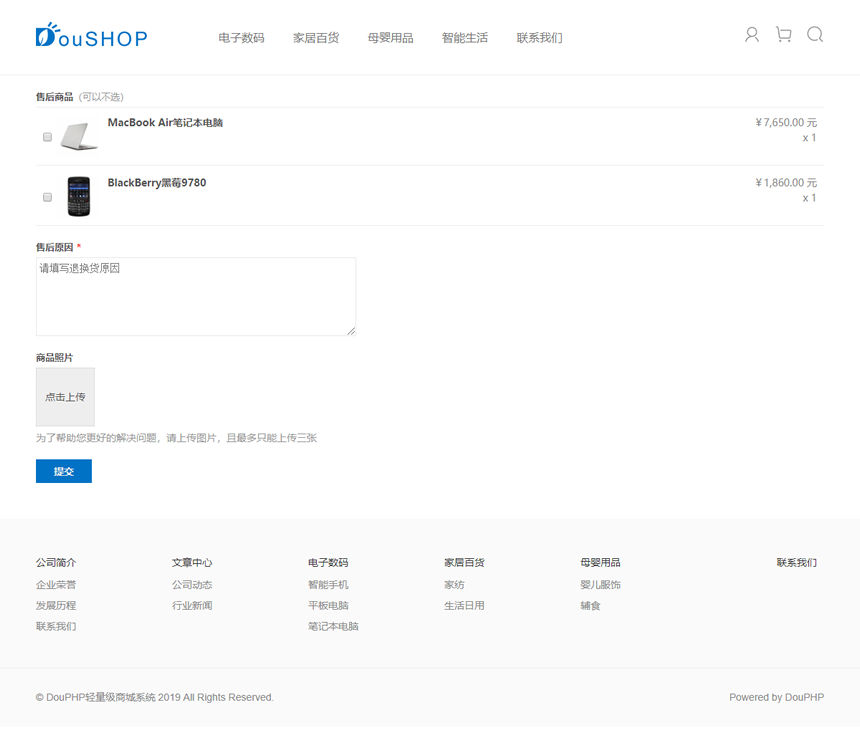The height and width of the screenshot is (741, 860).
Task: Open footer link 家纺
Action: 454,585
